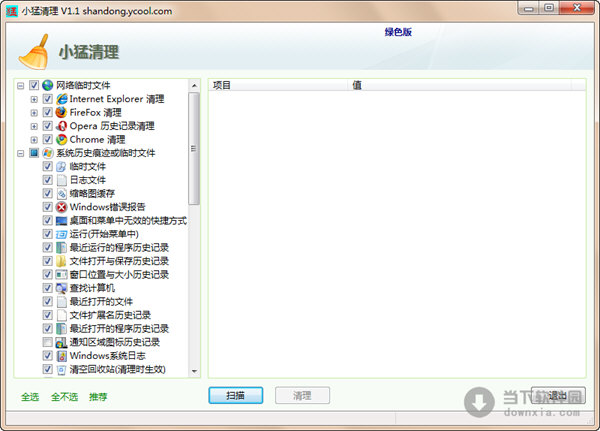600x431 pixels.
Task: Expand the Internet Explorer 清理 node
Action: pos(34,100)
